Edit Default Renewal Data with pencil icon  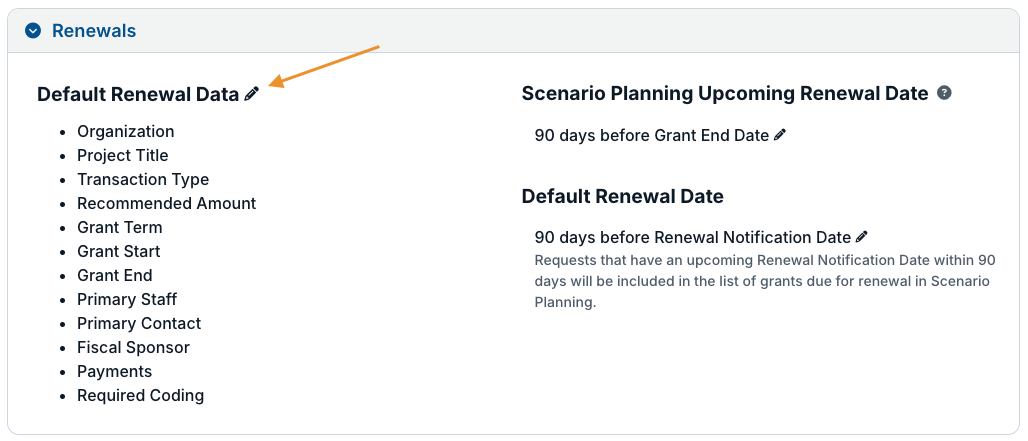pos(252,94)
